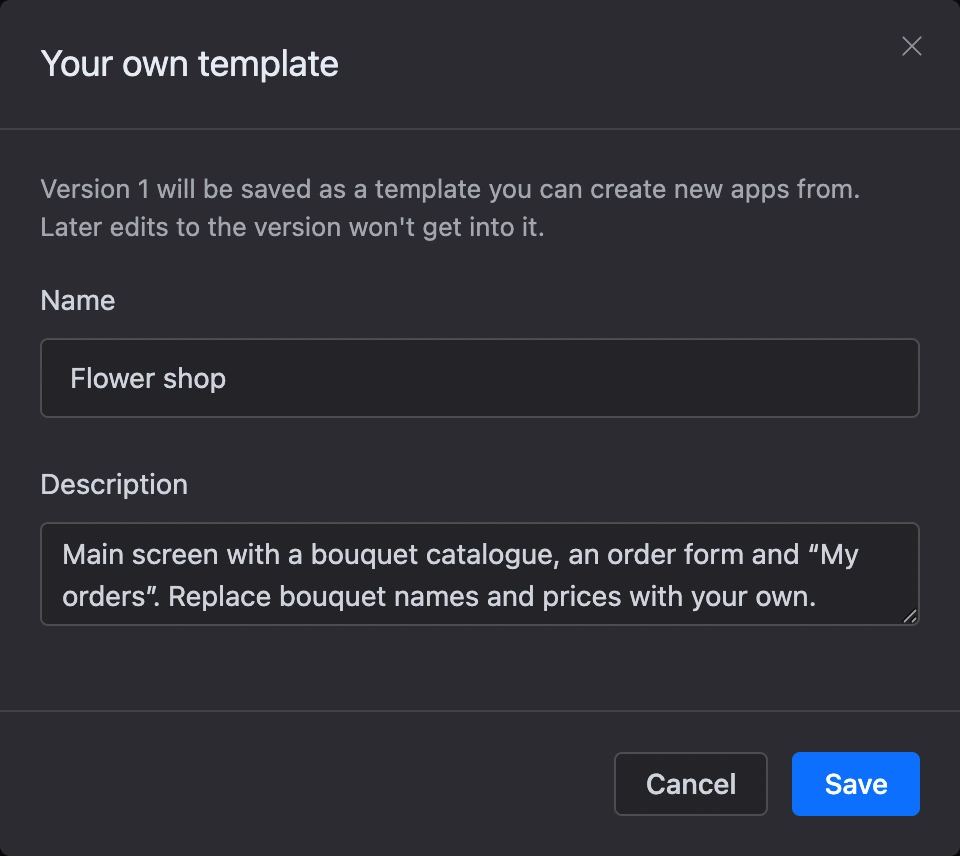Click into the Description text area
960x856 pixels.
[x=479, y=574]
